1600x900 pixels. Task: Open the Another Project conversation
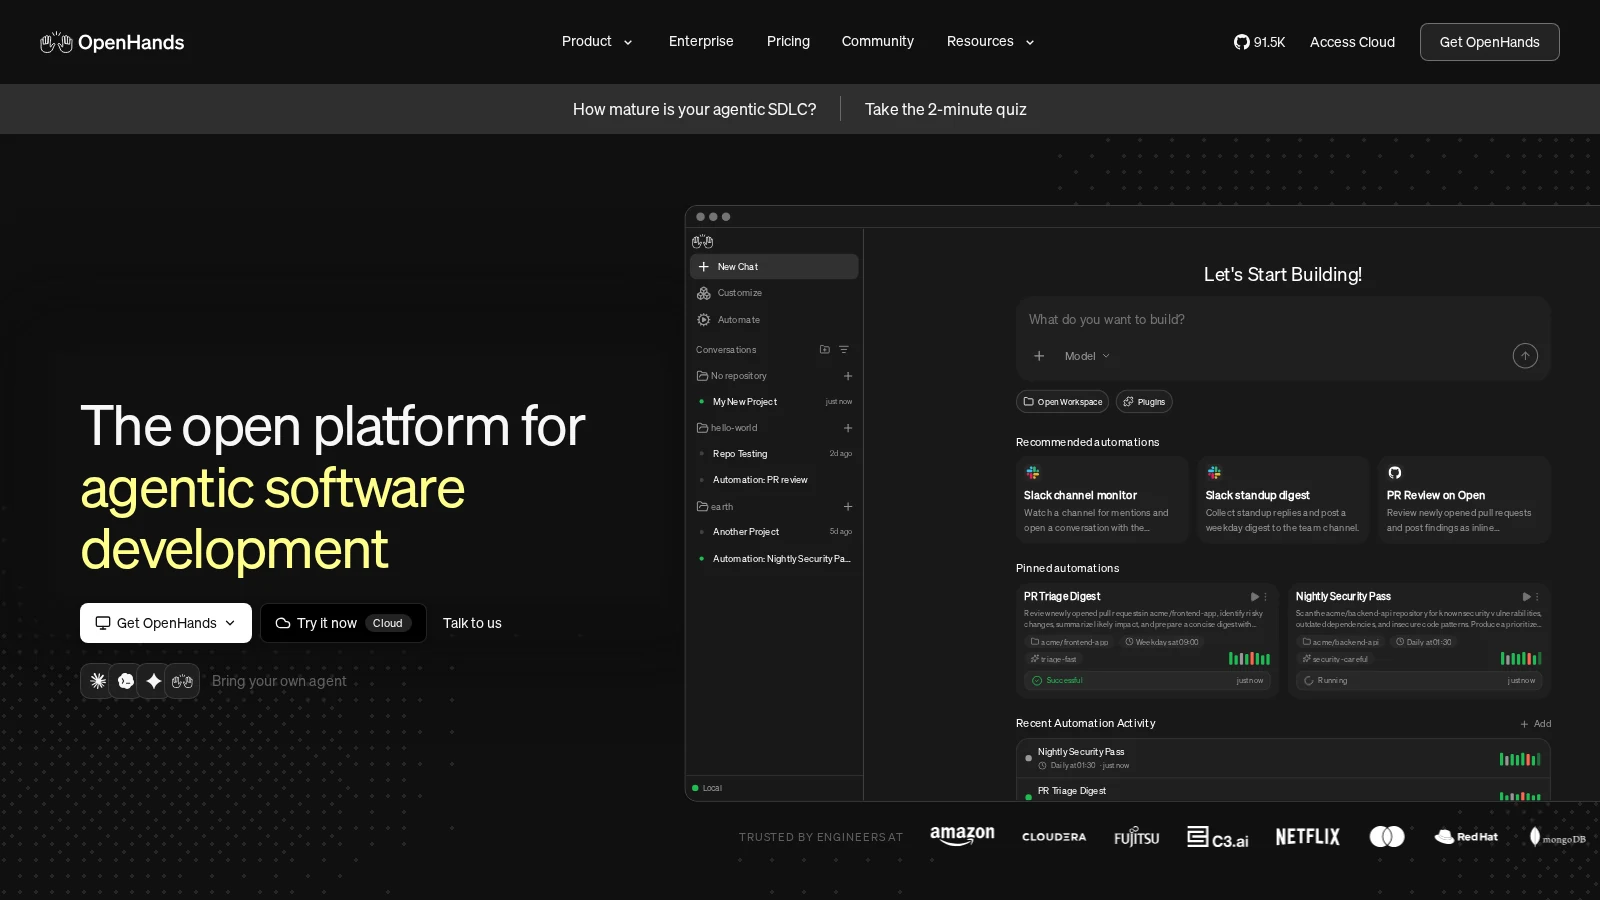coord(774,532)
